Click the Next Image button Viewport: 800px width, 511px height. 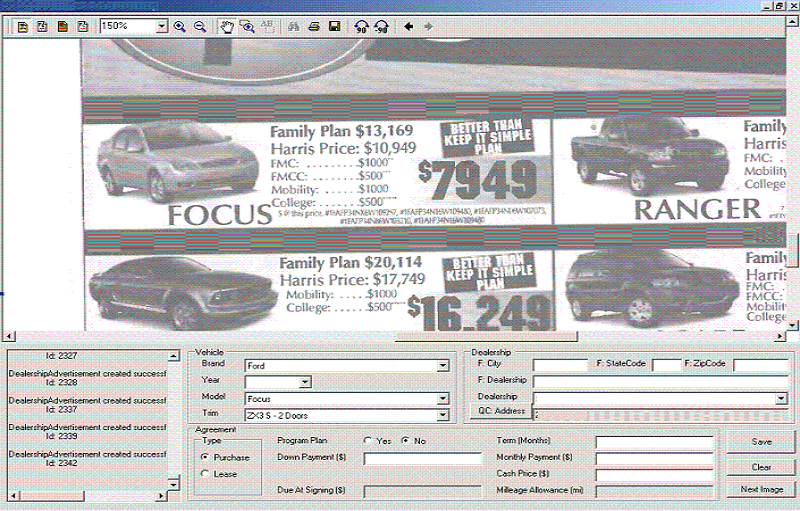point(761,490)
